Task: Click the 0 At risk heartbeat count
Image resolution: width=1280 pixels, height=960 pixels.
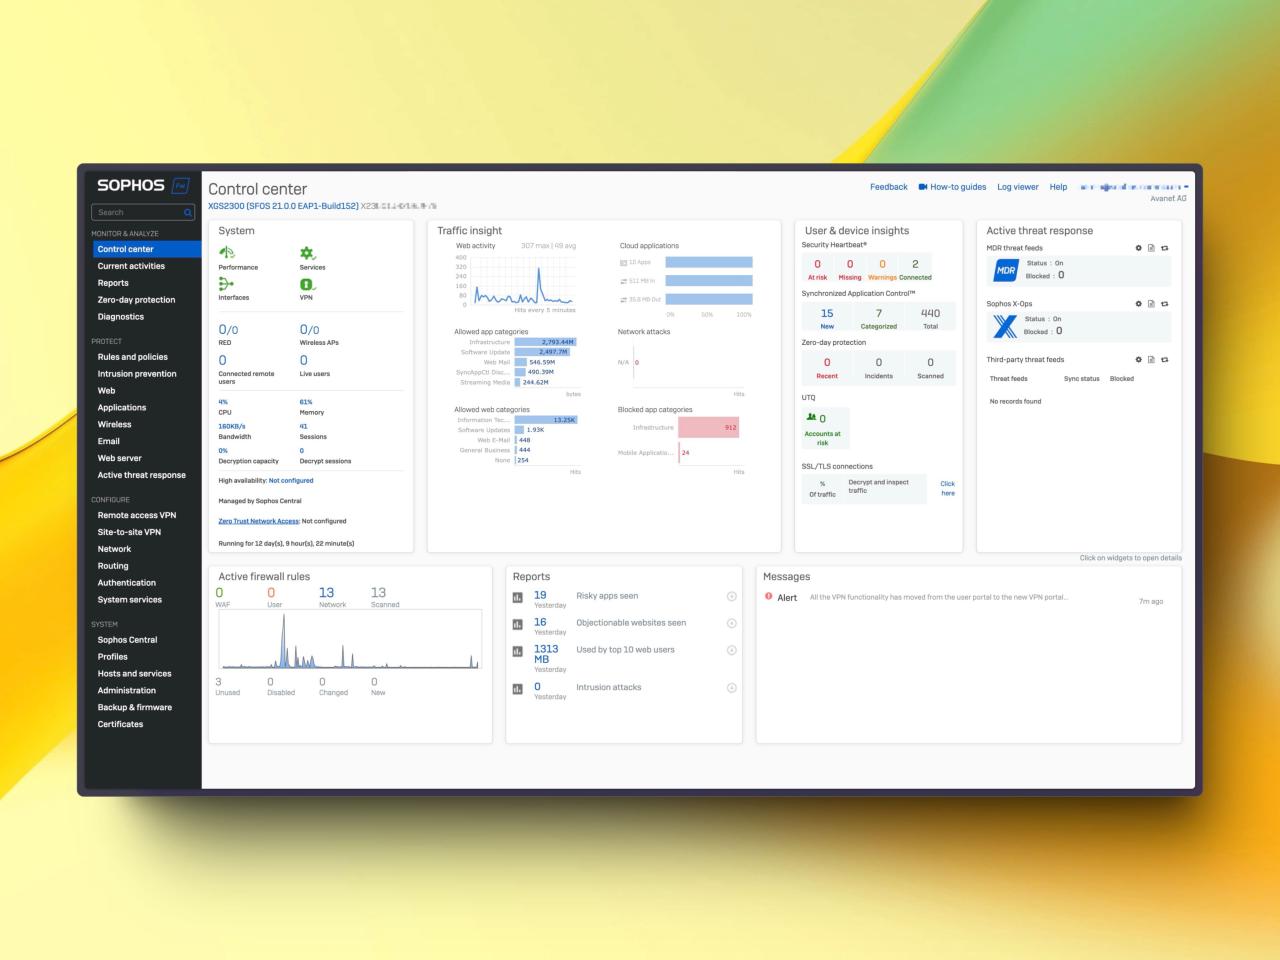Action: click(x=817, y=264)
